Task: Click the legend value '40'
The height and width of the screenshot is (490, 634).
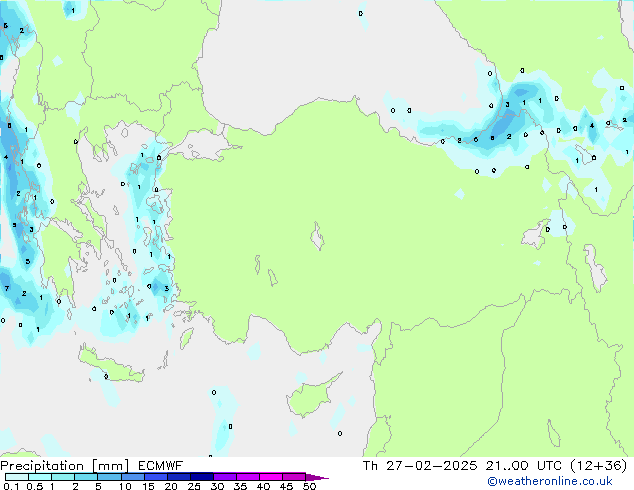Action: pos(263,486)
